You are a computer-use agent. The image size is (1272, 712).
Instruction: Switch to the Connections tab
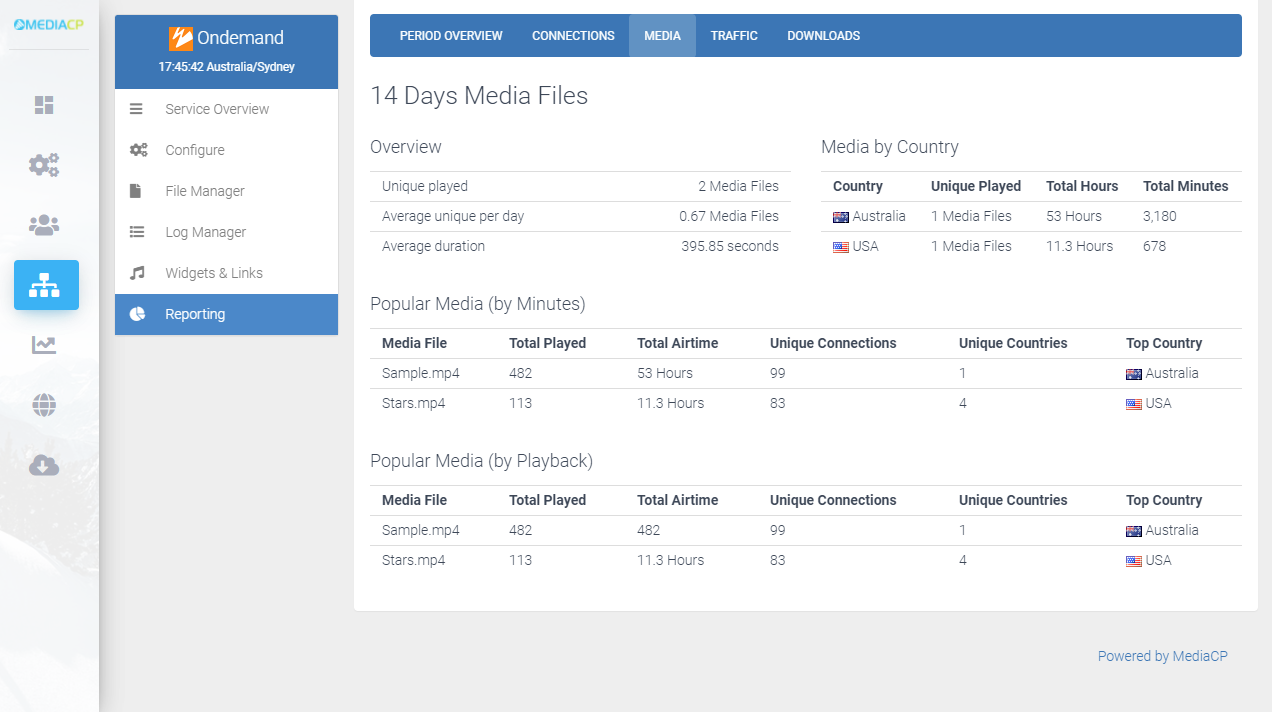point(573,36)
